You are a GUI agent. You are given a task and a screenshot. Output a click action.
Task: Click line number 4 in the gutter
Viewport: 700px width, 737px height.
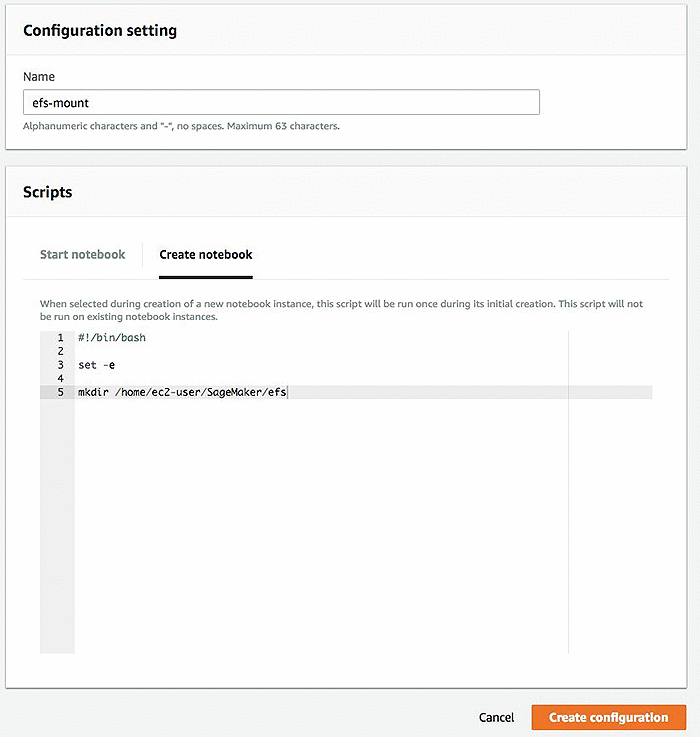click(x=61, y=378)
